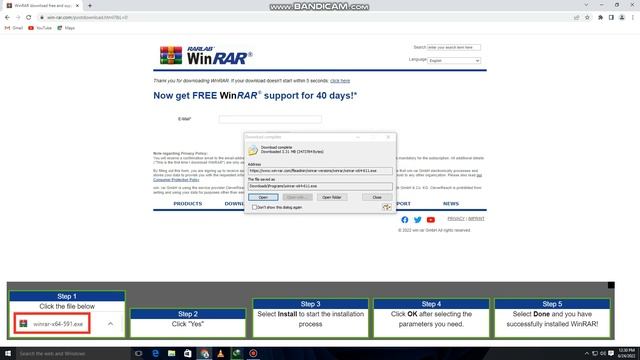This screenshot has width=640, height=360.
Task: Click the E-Mail input field
Action: [x=270, y=119]
